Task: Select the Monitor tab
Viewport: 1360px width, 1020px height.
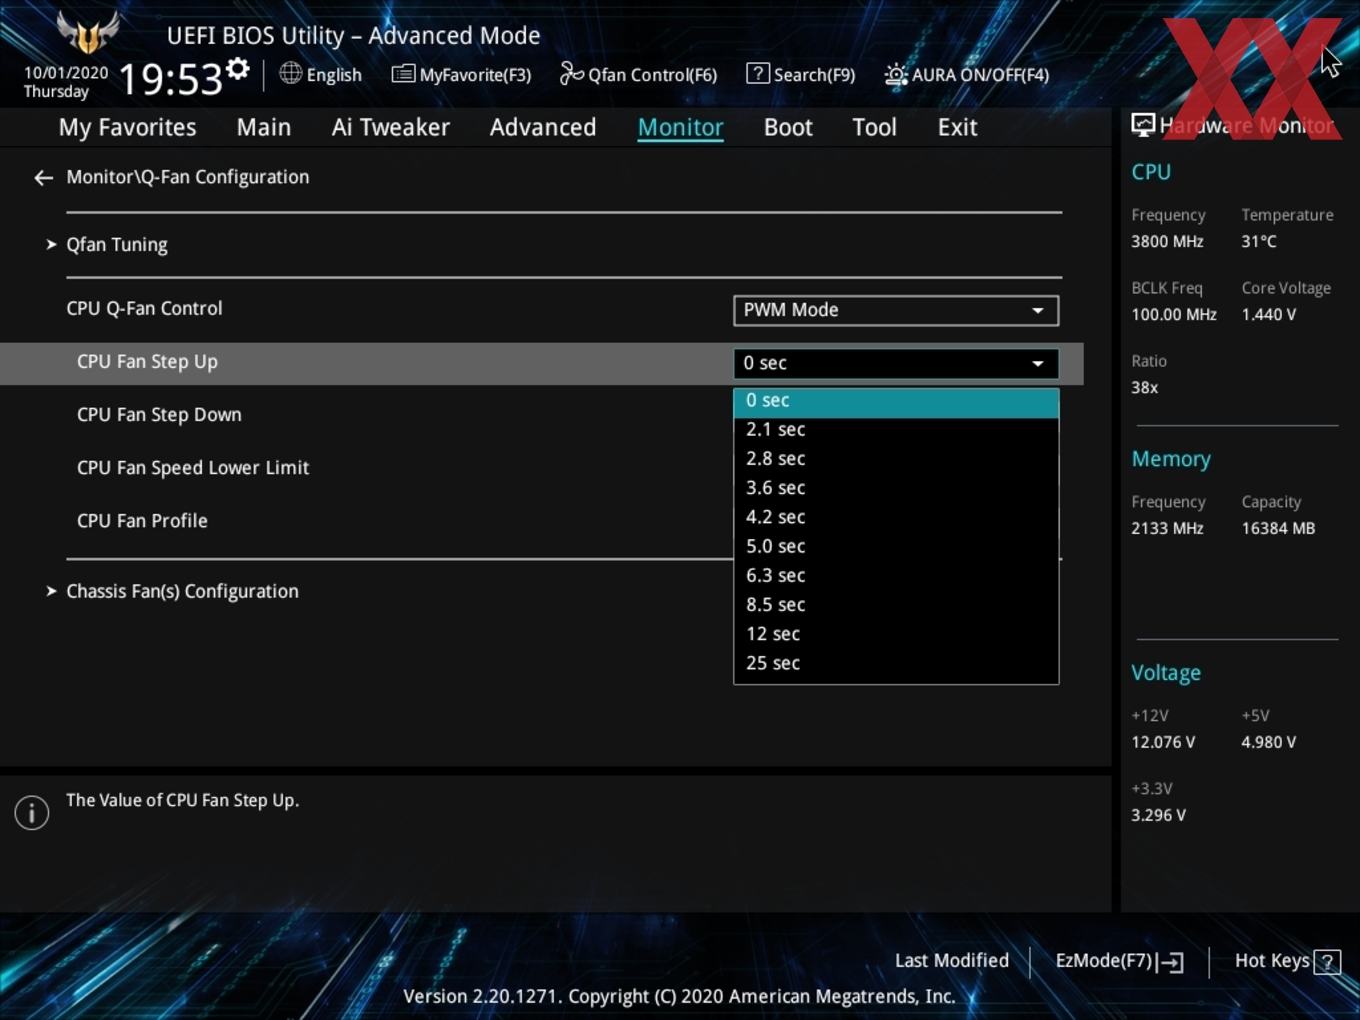Action: pyautogui.click(x=680, y=127)
